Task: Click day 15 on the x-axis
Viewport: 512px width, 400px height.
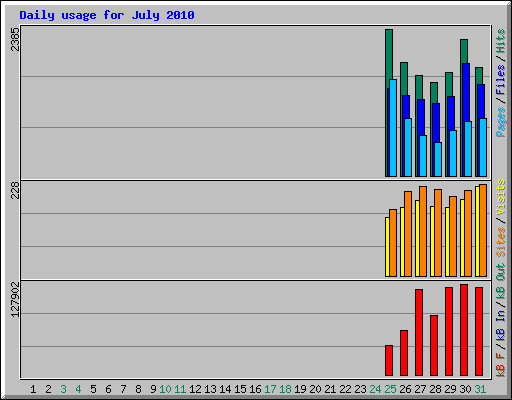Action: pos(240,389)
